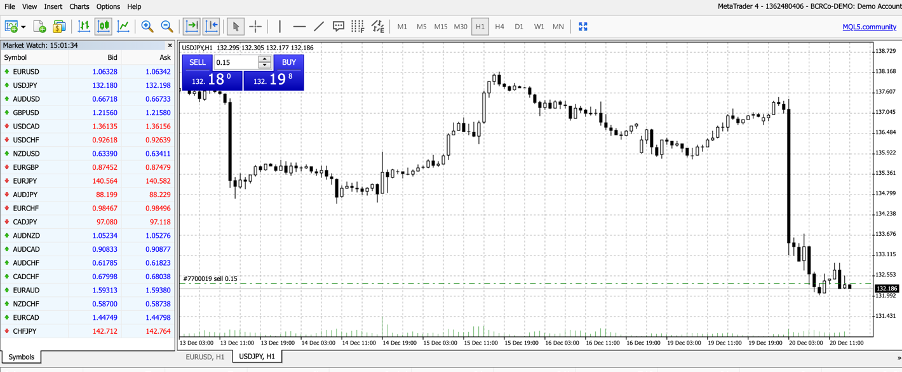Screen dimensions: 902x372
Task: Select the Crosshair tool
Action: [256, 26]
